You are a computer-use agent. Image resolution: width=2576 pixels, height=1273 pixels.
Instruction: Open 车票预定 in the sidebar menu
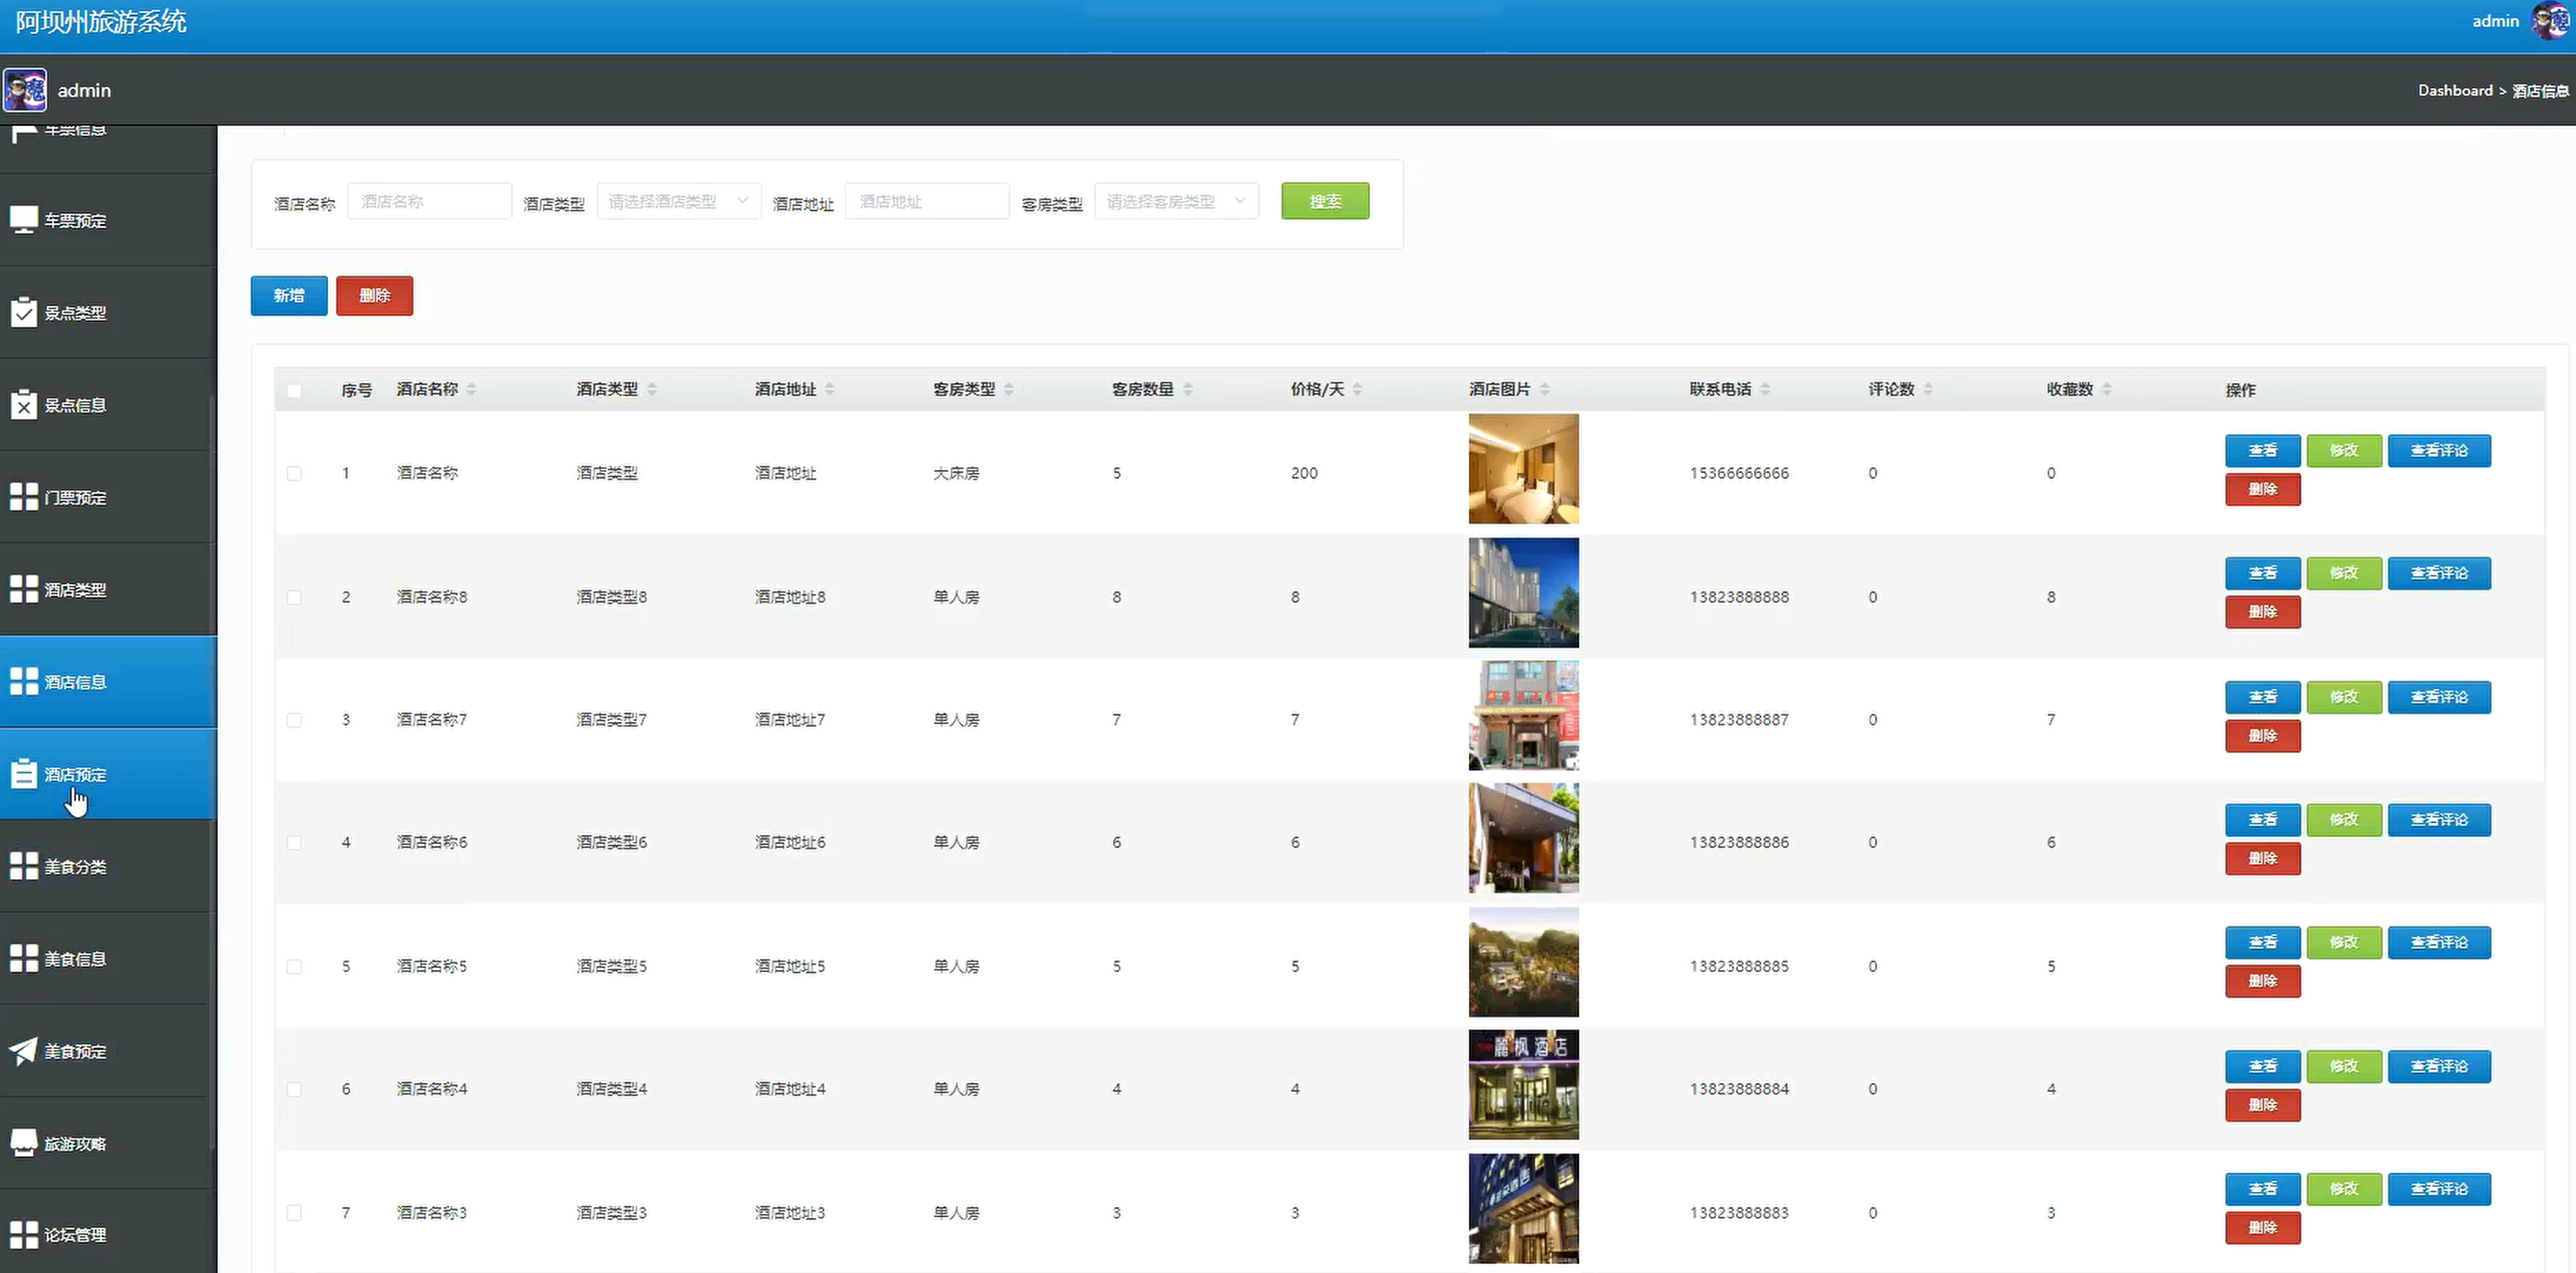(x=108, y=220)
